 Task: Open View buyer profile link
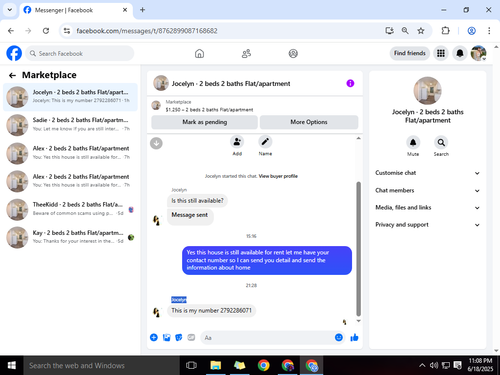(x=278, y=176)
